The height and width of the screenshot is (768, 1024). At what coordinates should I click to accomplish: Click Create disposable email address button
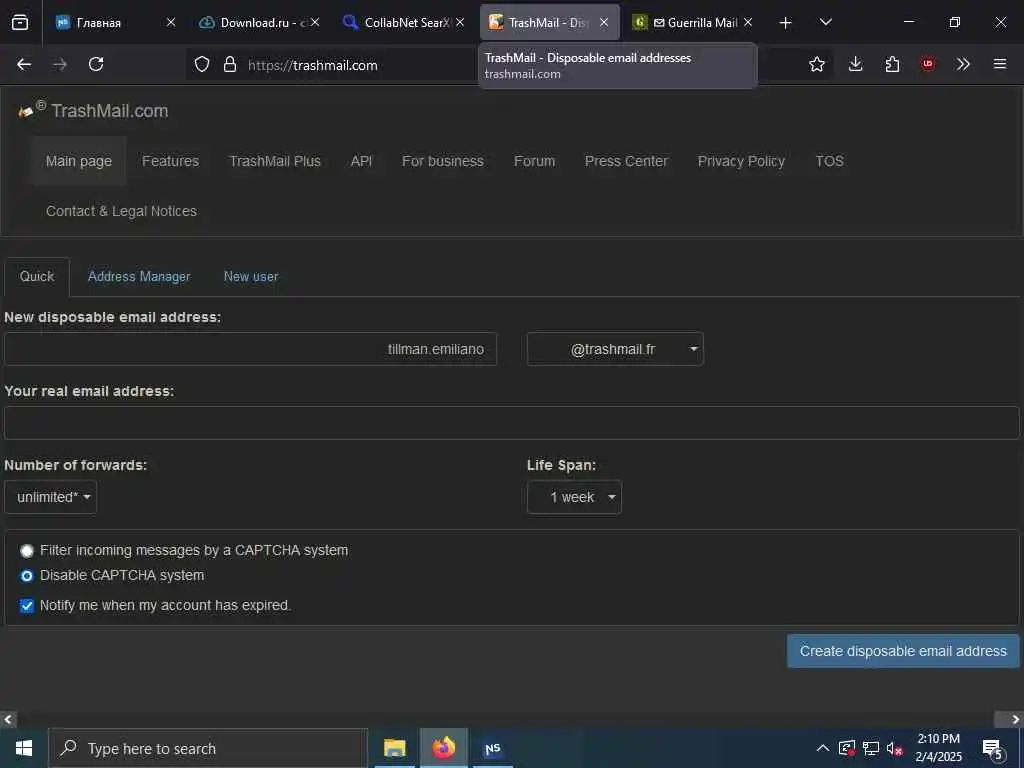click(x=903, y=651)
